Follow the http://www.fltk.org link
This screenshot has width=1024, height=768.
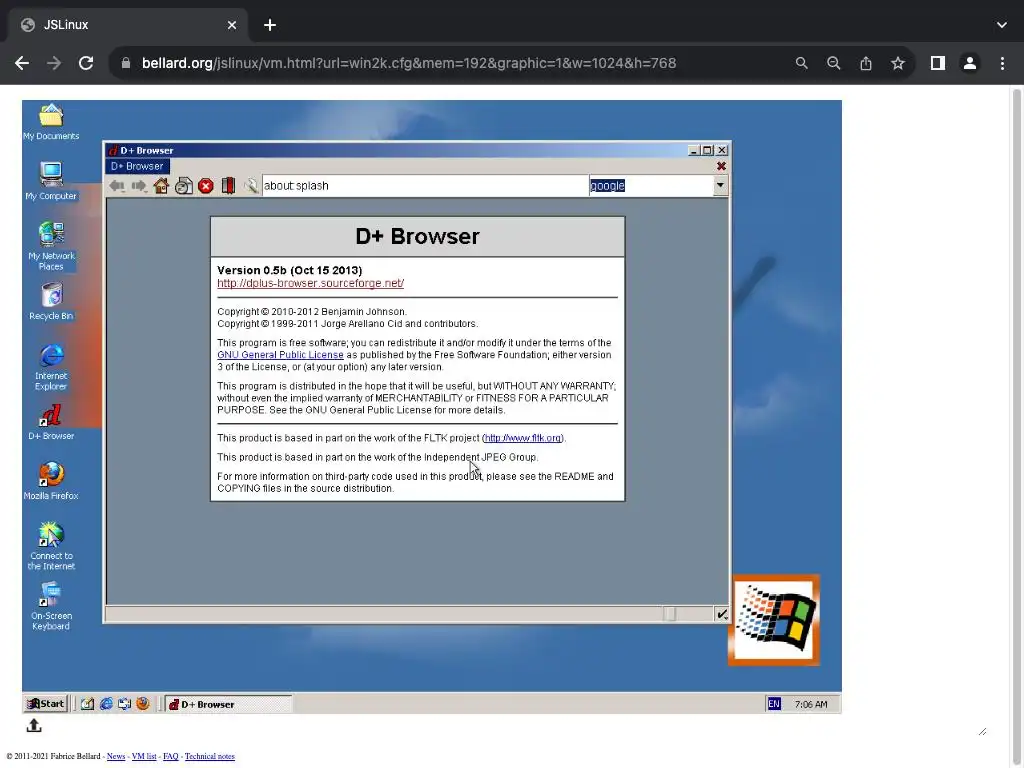click(522, 438)
